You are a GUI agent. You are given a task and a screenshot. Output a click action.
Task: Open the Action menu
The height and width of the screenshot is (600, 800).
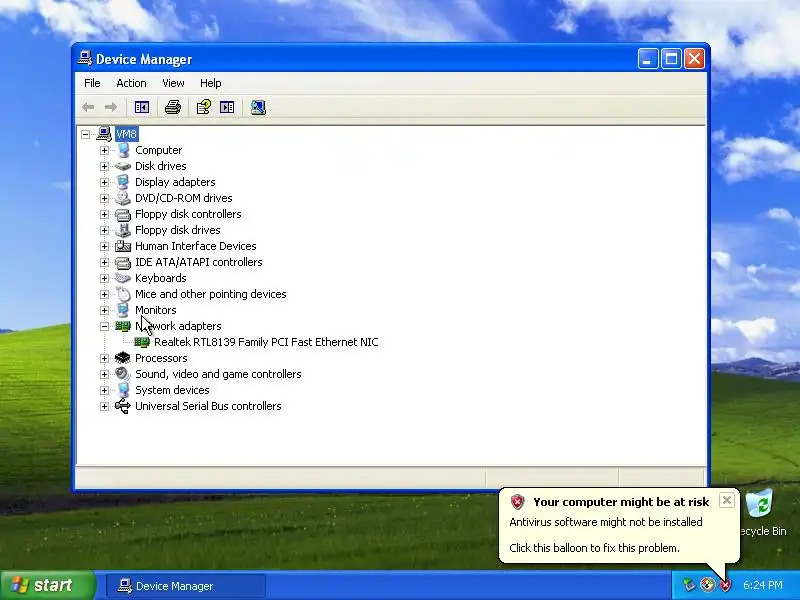coord(131,83)
